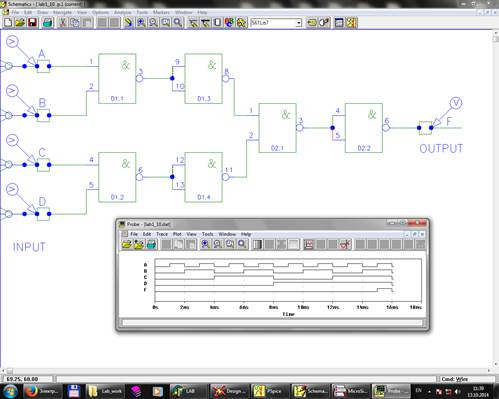This screenshot has height=399, width=499.
Task: Save the schematic with the floppy disk icon
Action: 32,23
